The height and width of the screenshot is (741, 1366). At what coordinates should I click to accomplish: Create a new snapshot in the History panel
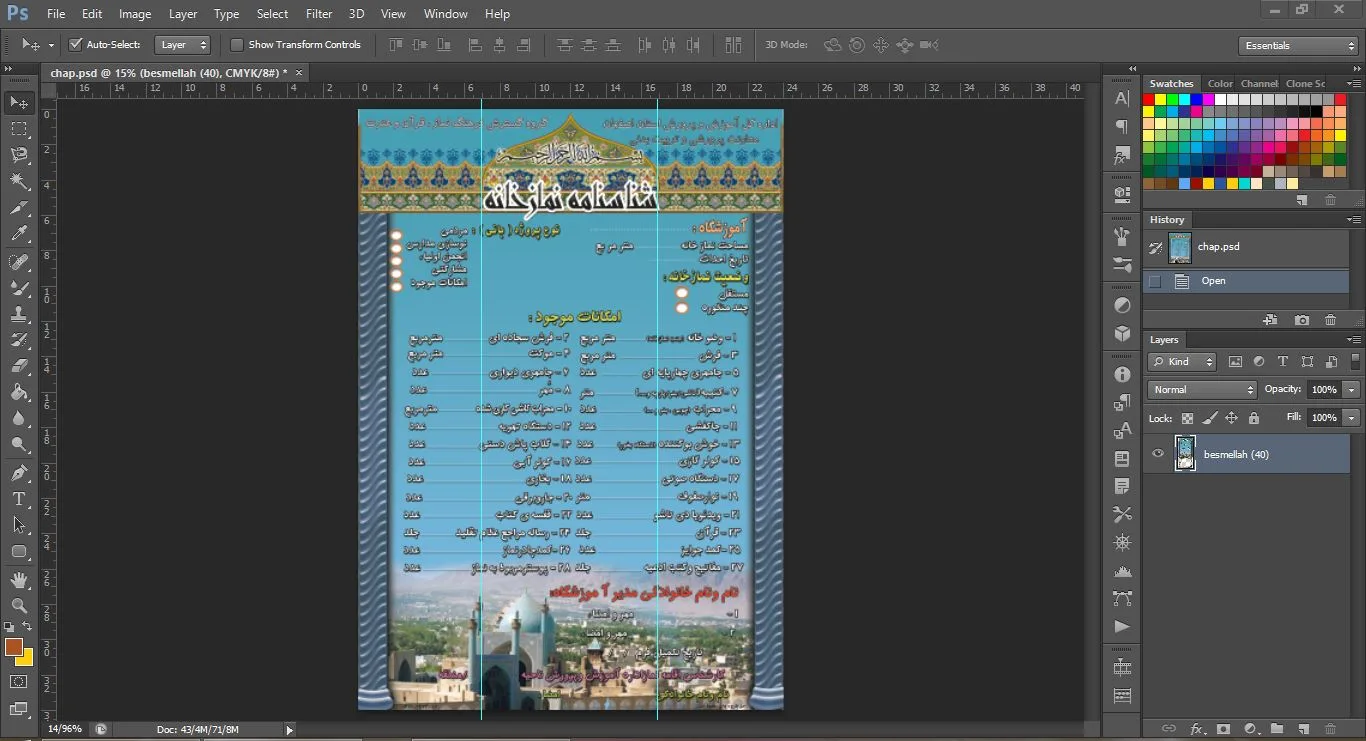coord(1301,320)
